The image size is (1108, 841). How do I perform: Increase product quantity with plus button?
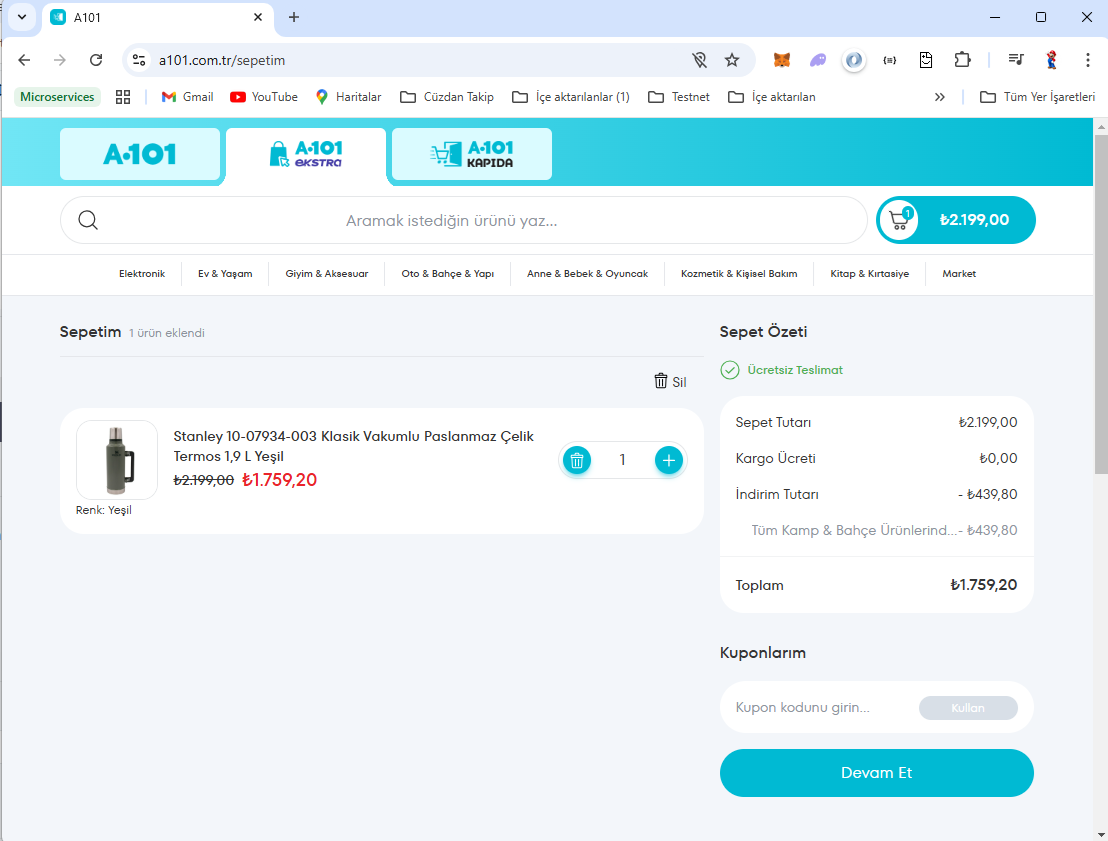(668, 461)
